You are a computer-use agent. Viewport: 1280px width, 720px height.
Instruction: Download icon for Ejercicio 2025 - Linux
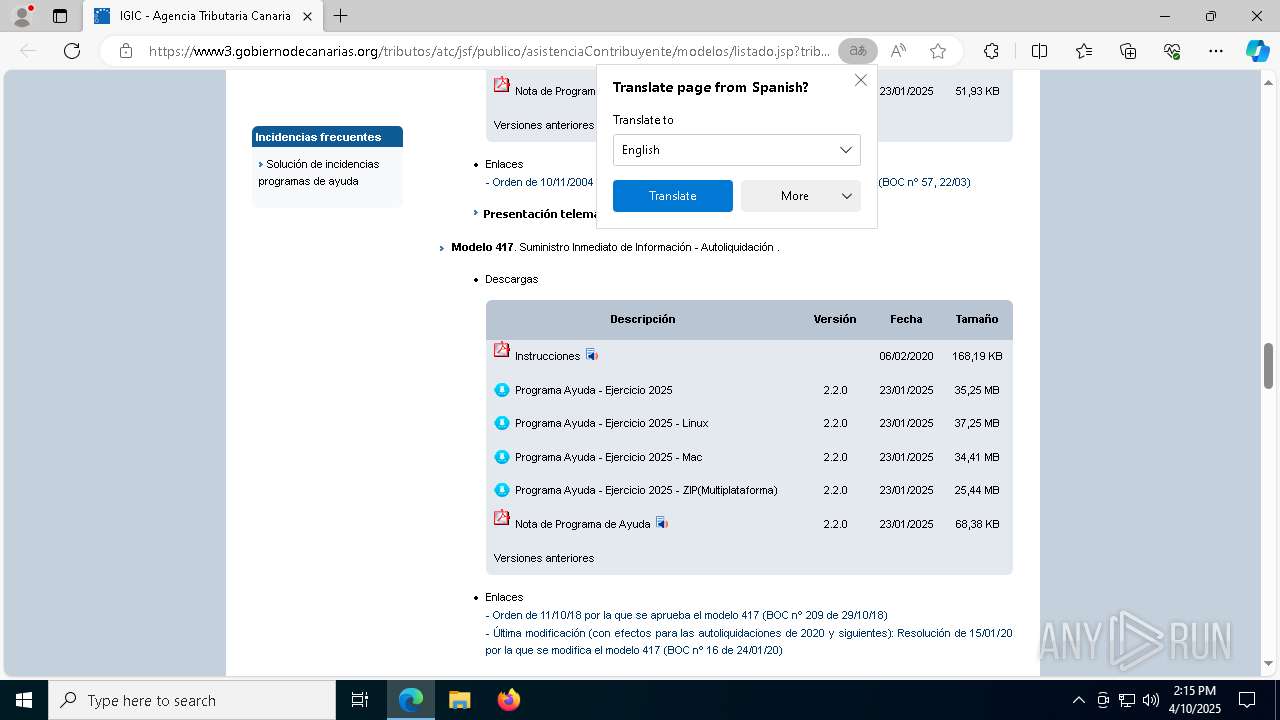tap(502, 423)
